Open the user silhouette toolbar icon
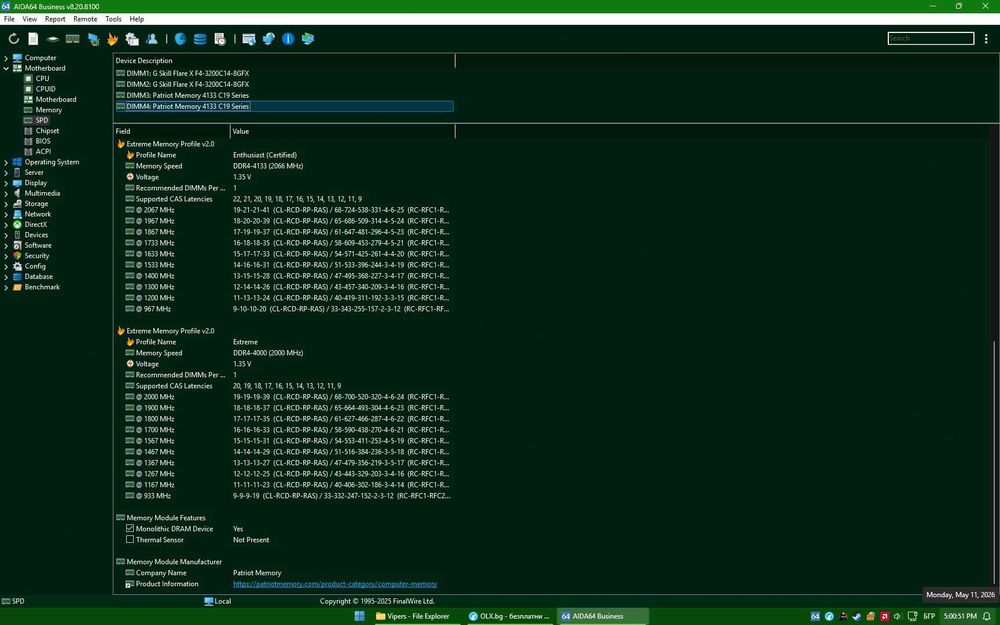Image resolution: width=1000 pixels, height=625 pixels. click(152, 39)
